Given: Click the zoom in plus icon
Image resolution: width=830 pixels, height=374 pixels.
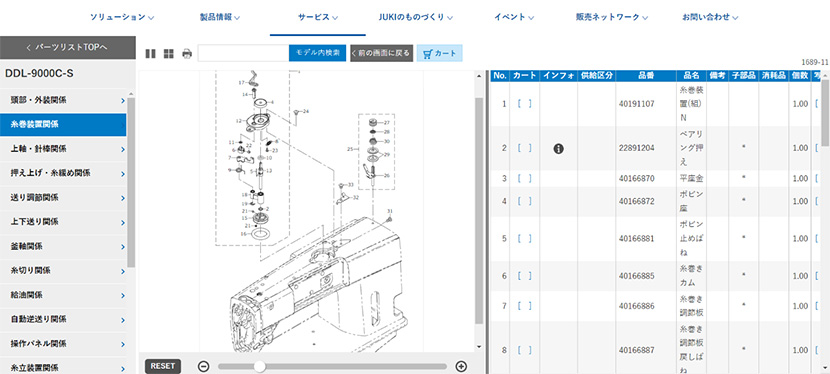Looking at the screenshot, I should tap(462, 366).
